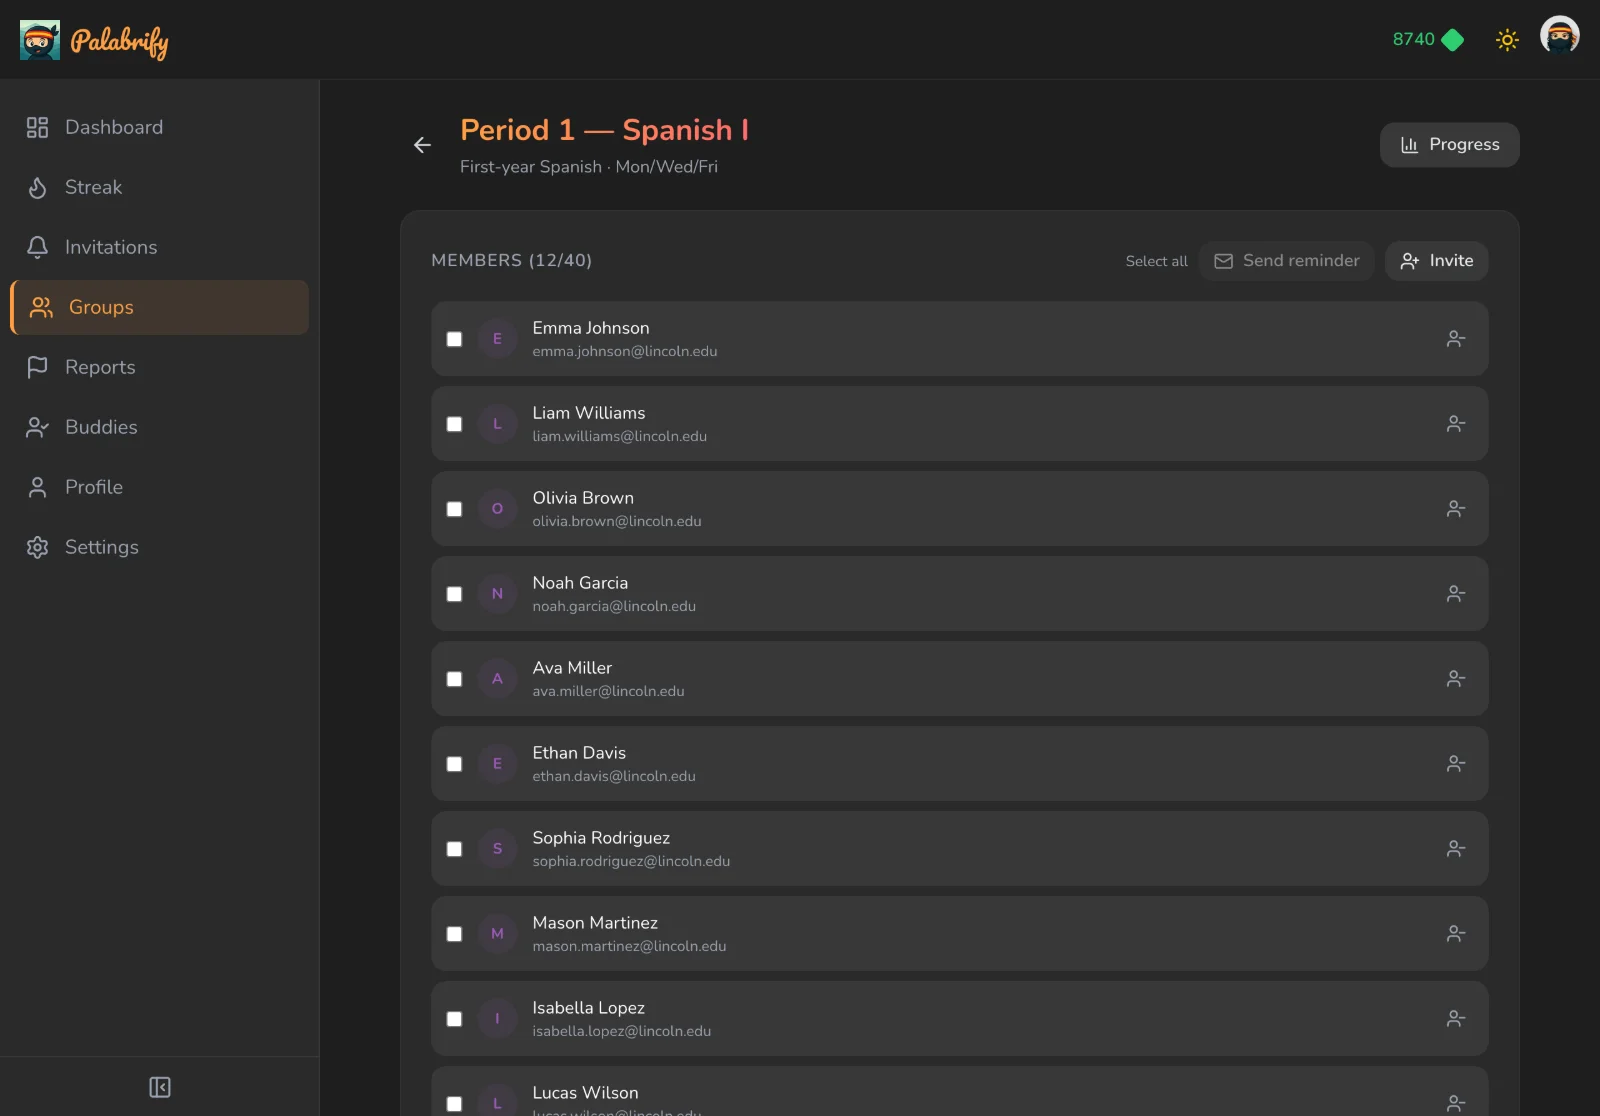Open the Profile page

click(160, 487)
